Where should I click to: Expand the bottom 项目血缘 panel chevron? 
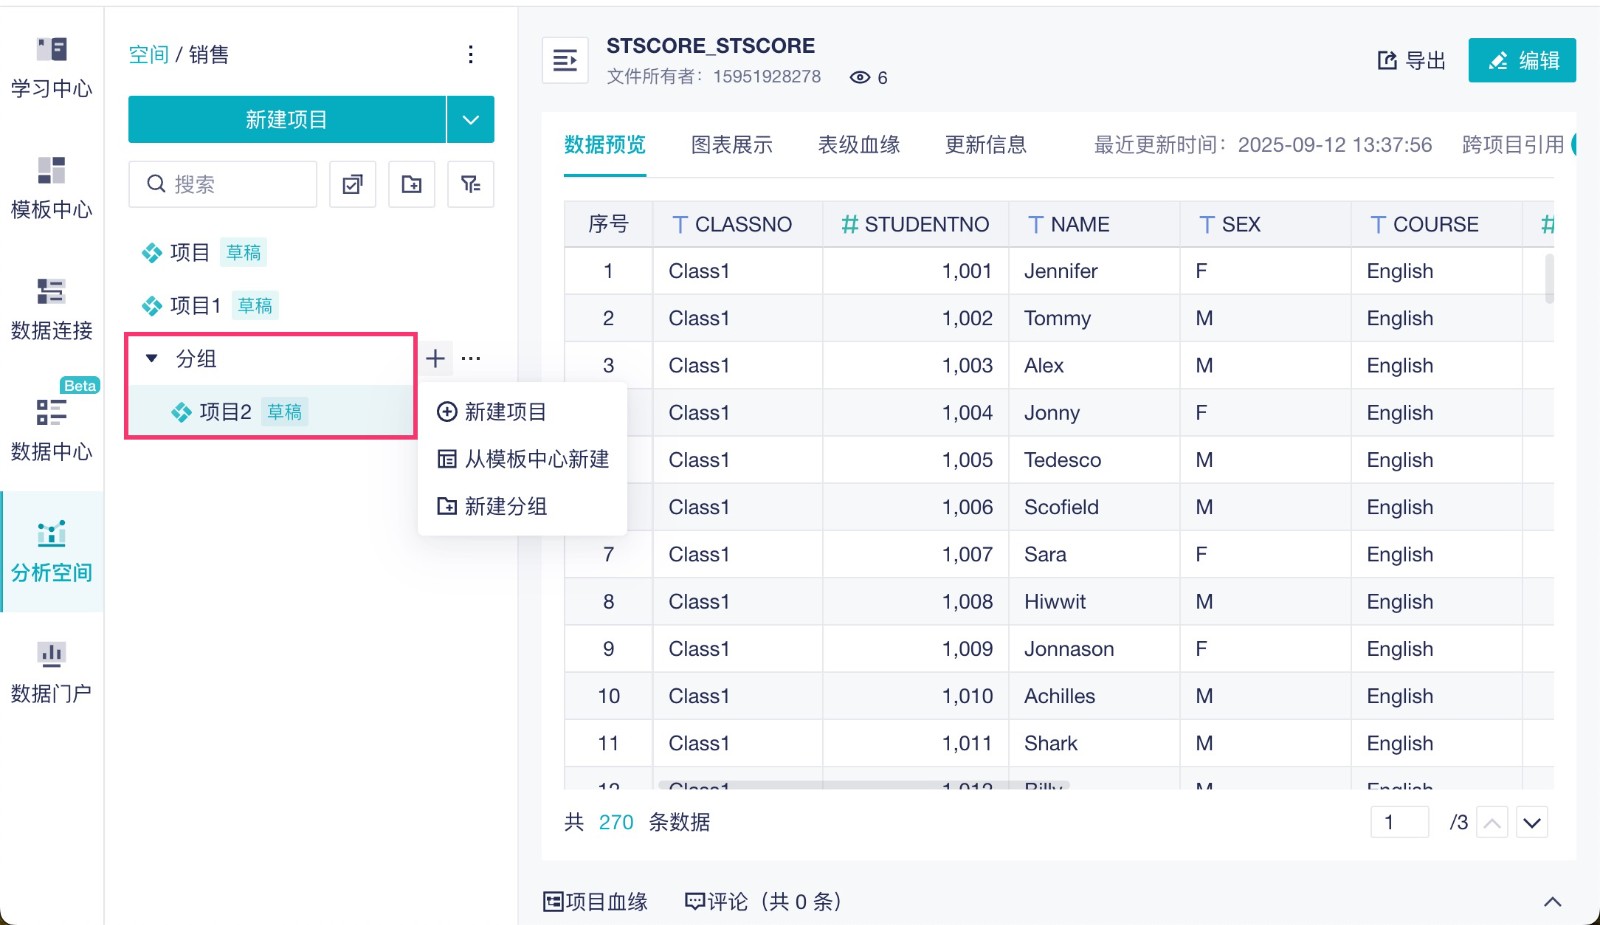click(1552, 901)
